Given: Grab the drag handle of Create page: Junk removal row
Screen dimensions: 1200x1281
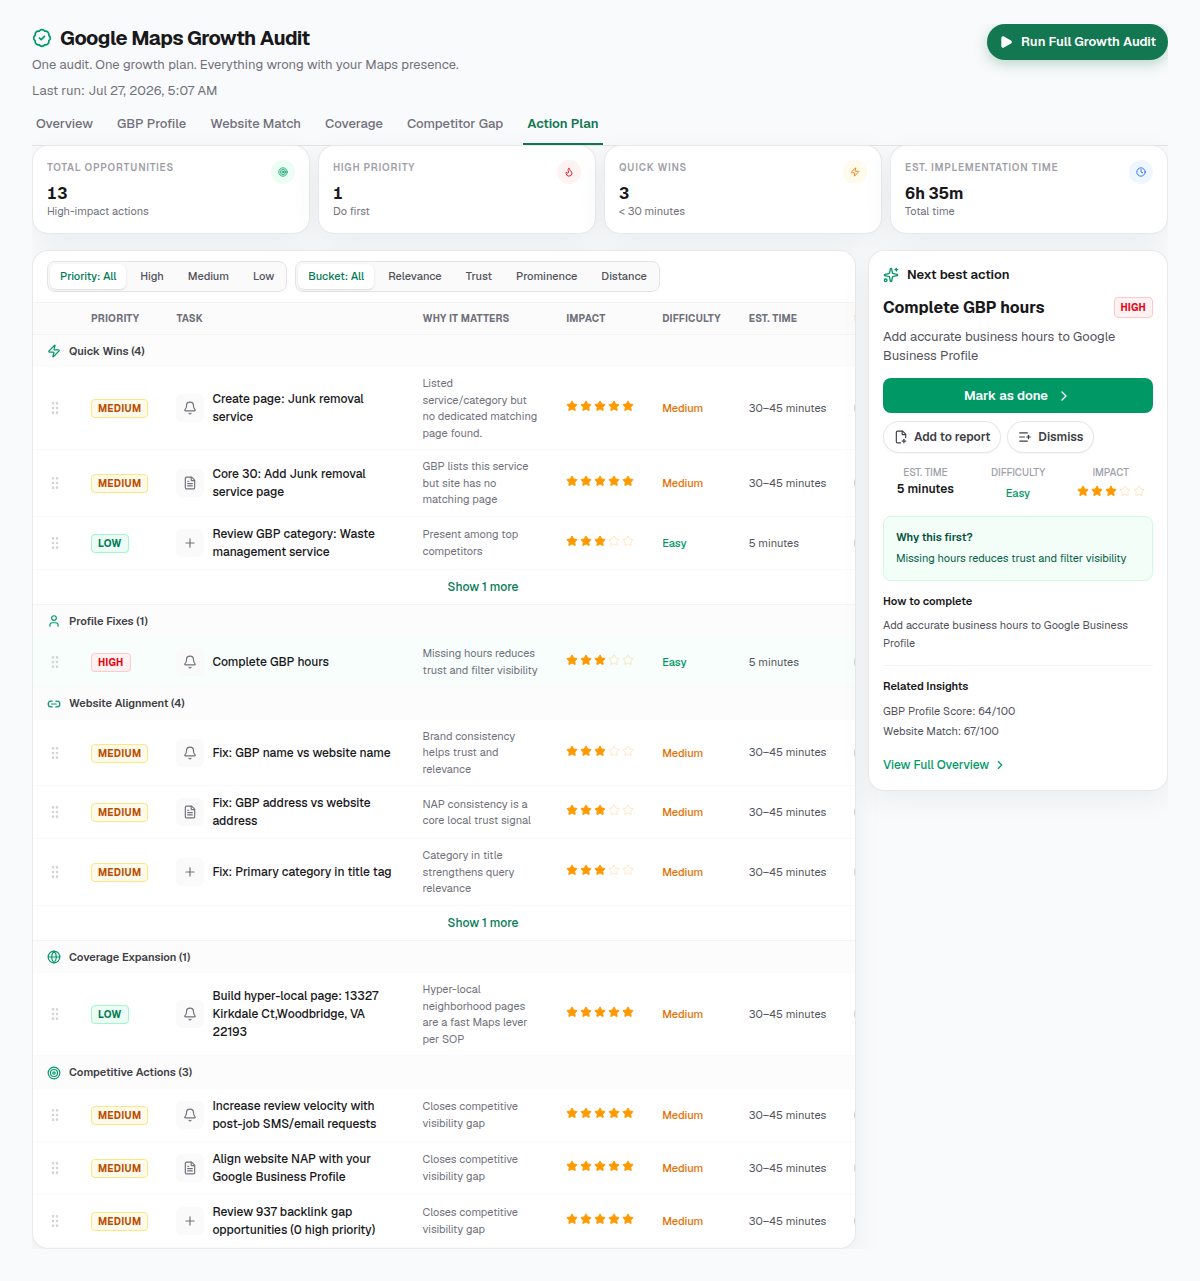Looking at the screenshot, I should [55, 408].
